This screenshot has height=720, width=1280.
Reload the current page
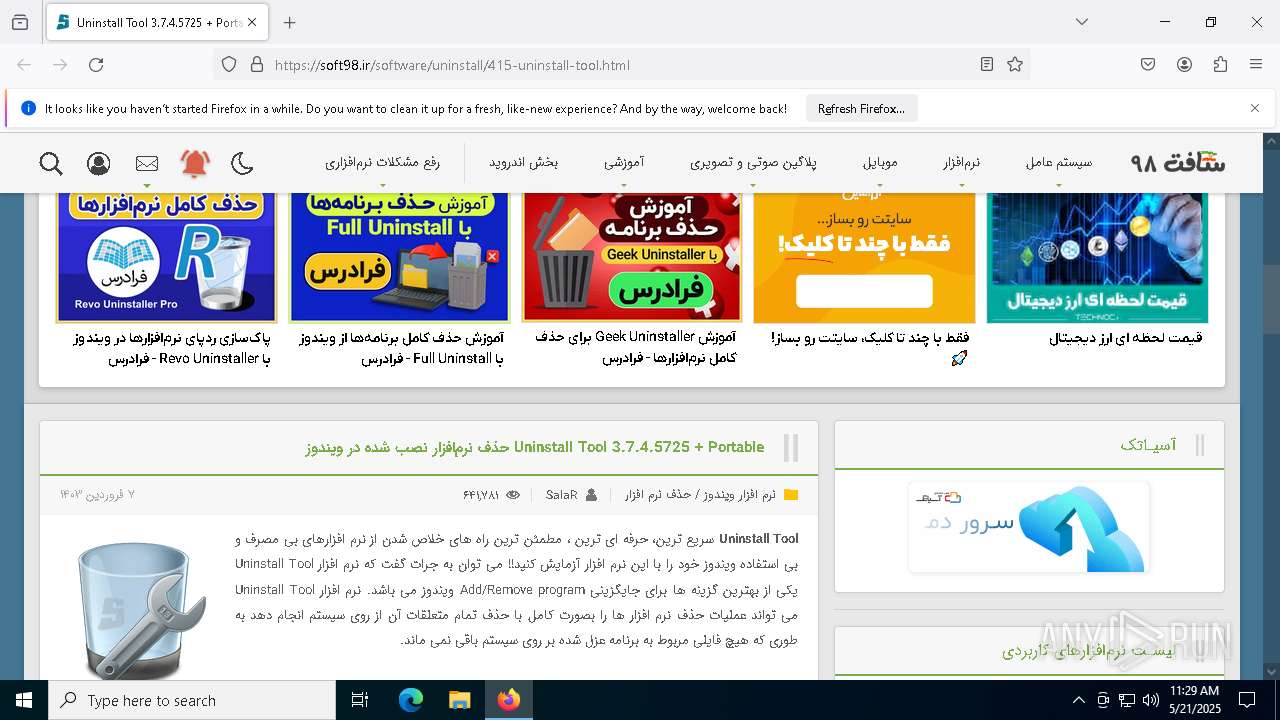(x=96, y=64)
